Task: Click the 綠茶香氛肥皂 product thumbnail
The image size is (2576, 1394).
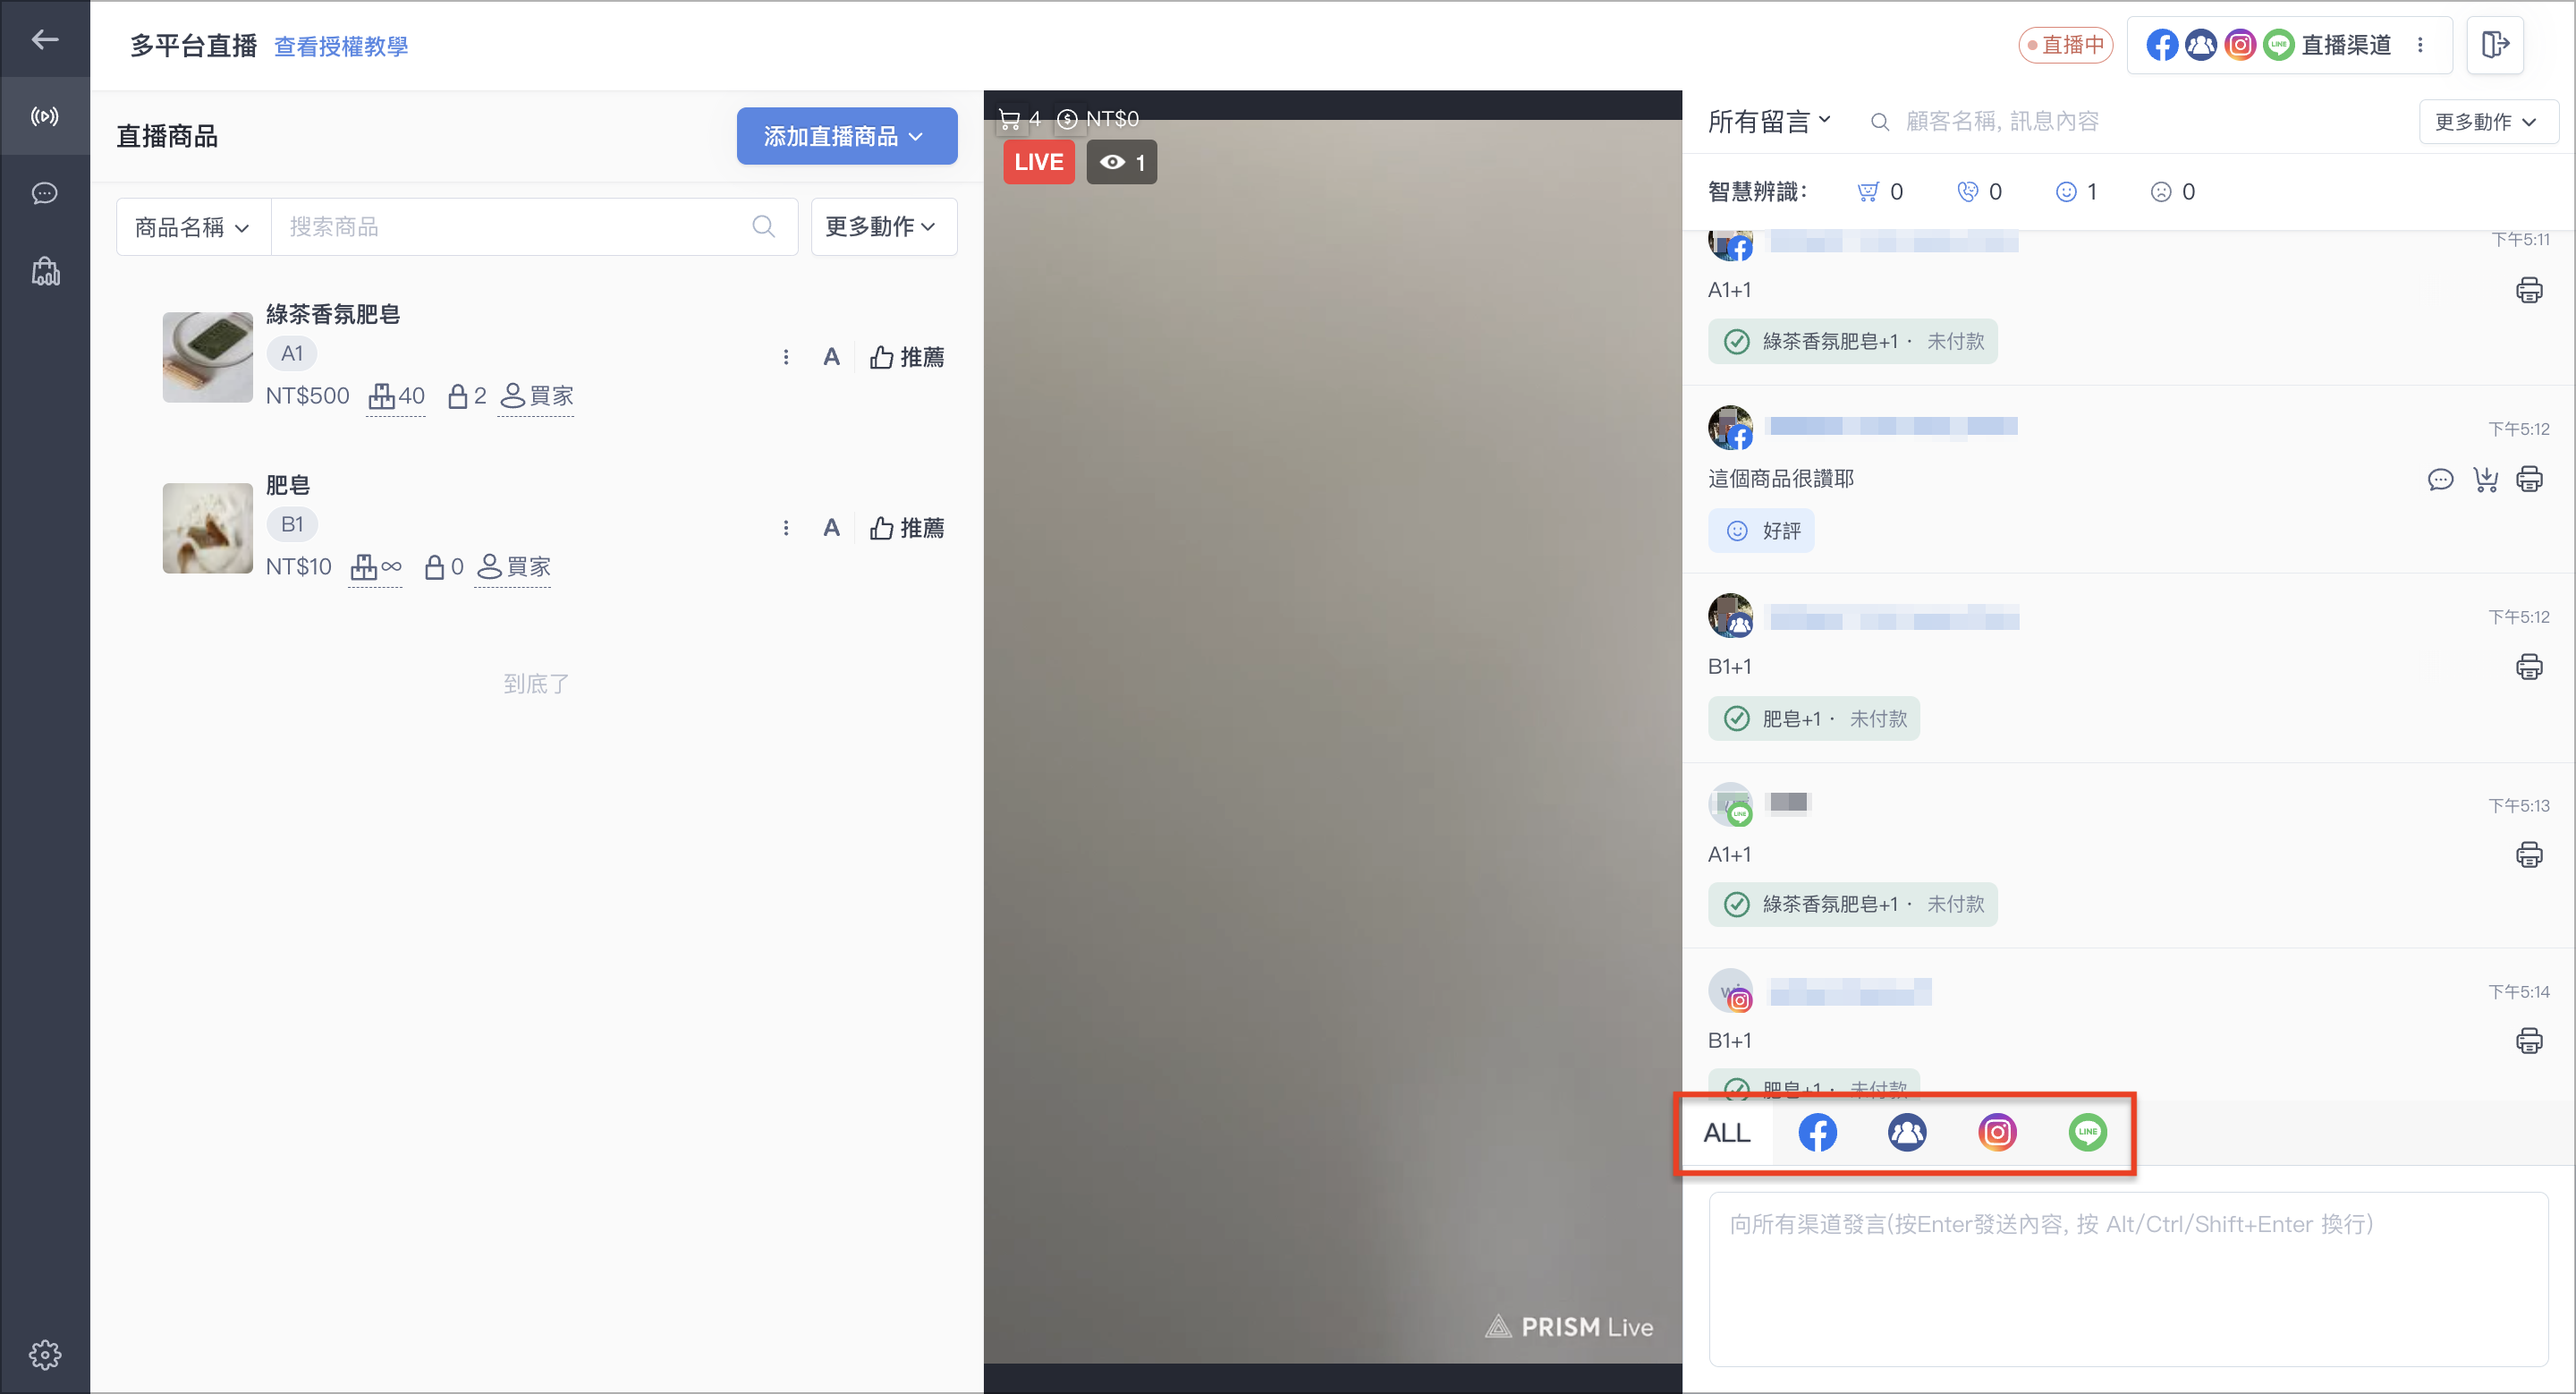Action: (x=208, y=357)
